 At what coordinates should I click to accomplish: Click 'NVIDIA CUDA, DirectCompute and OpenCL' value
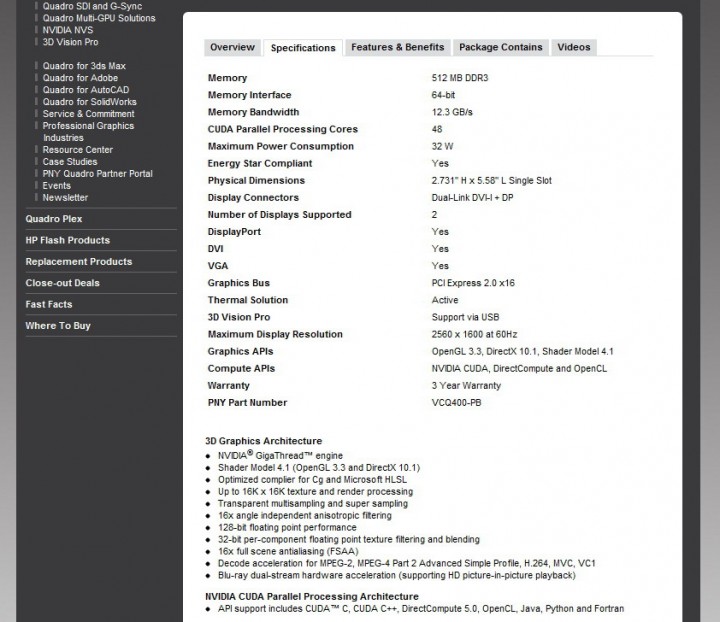tap(519, 369)
